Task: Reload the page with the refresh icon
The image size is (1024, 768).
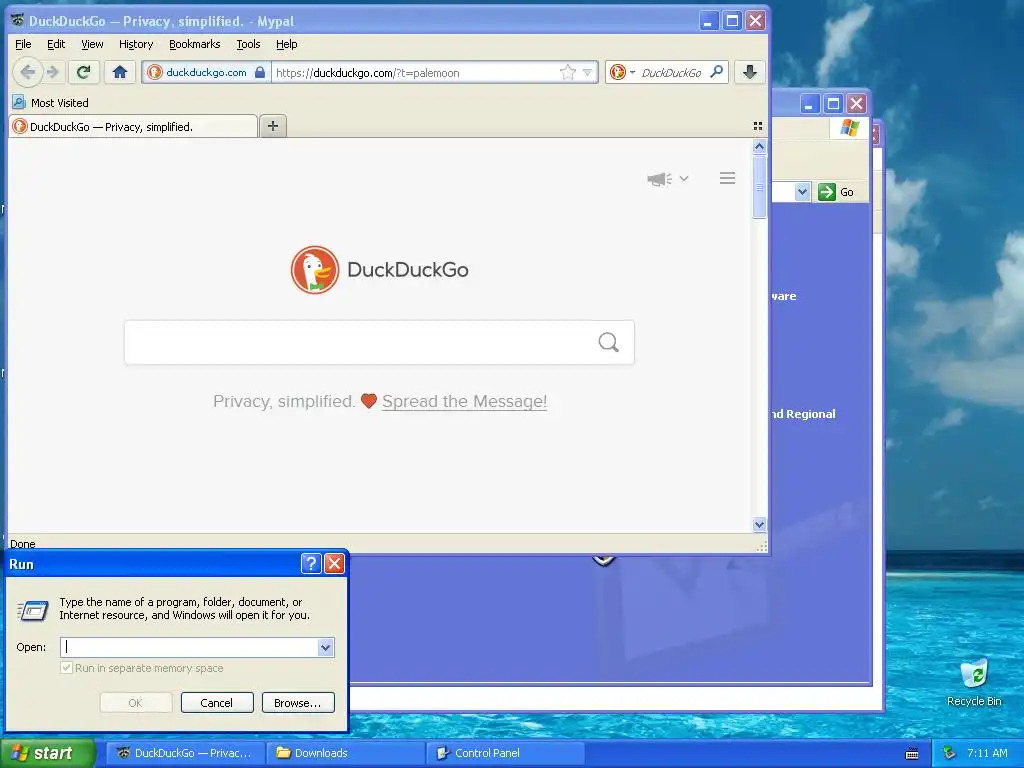Action: [84, 72]
